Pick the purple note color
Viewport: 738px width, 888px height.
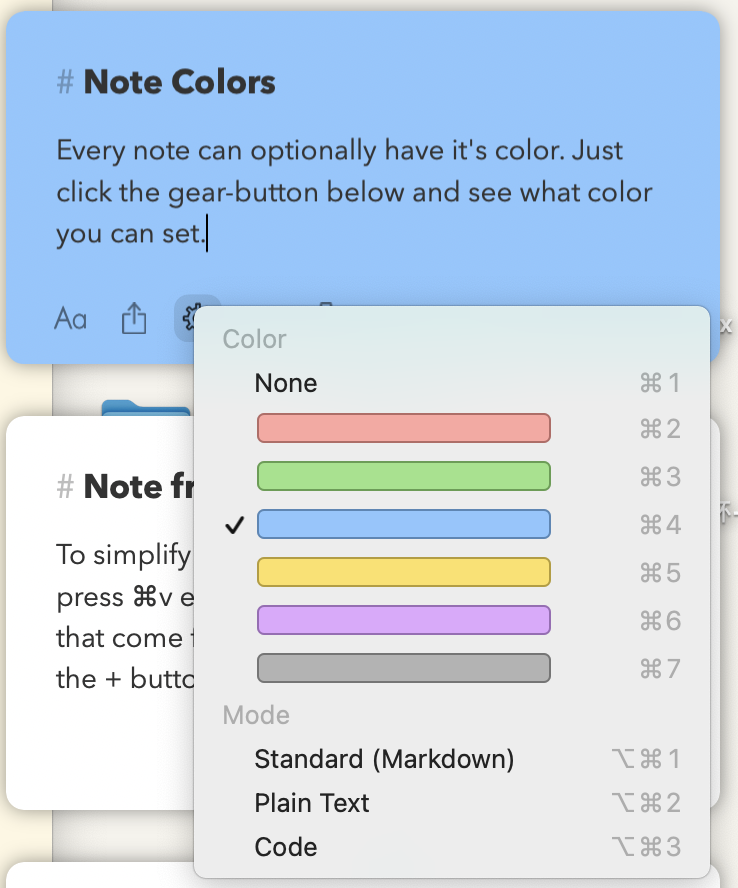point(403,620)
